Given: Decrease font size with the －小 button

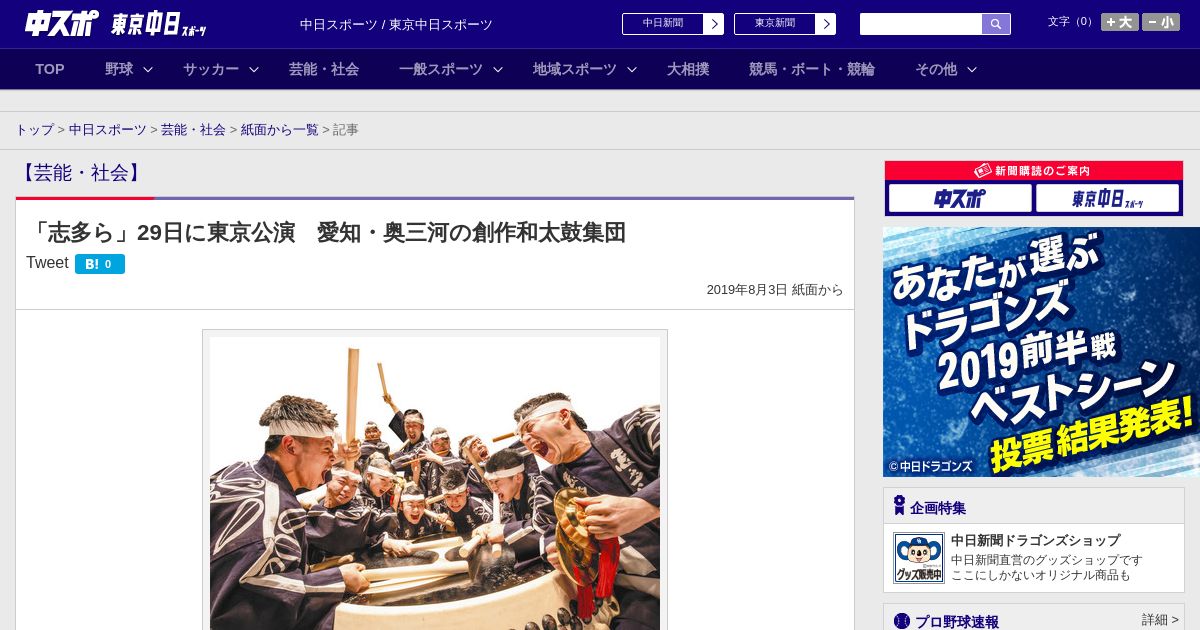Looking at the screenshot, I should pos(1161,22).
